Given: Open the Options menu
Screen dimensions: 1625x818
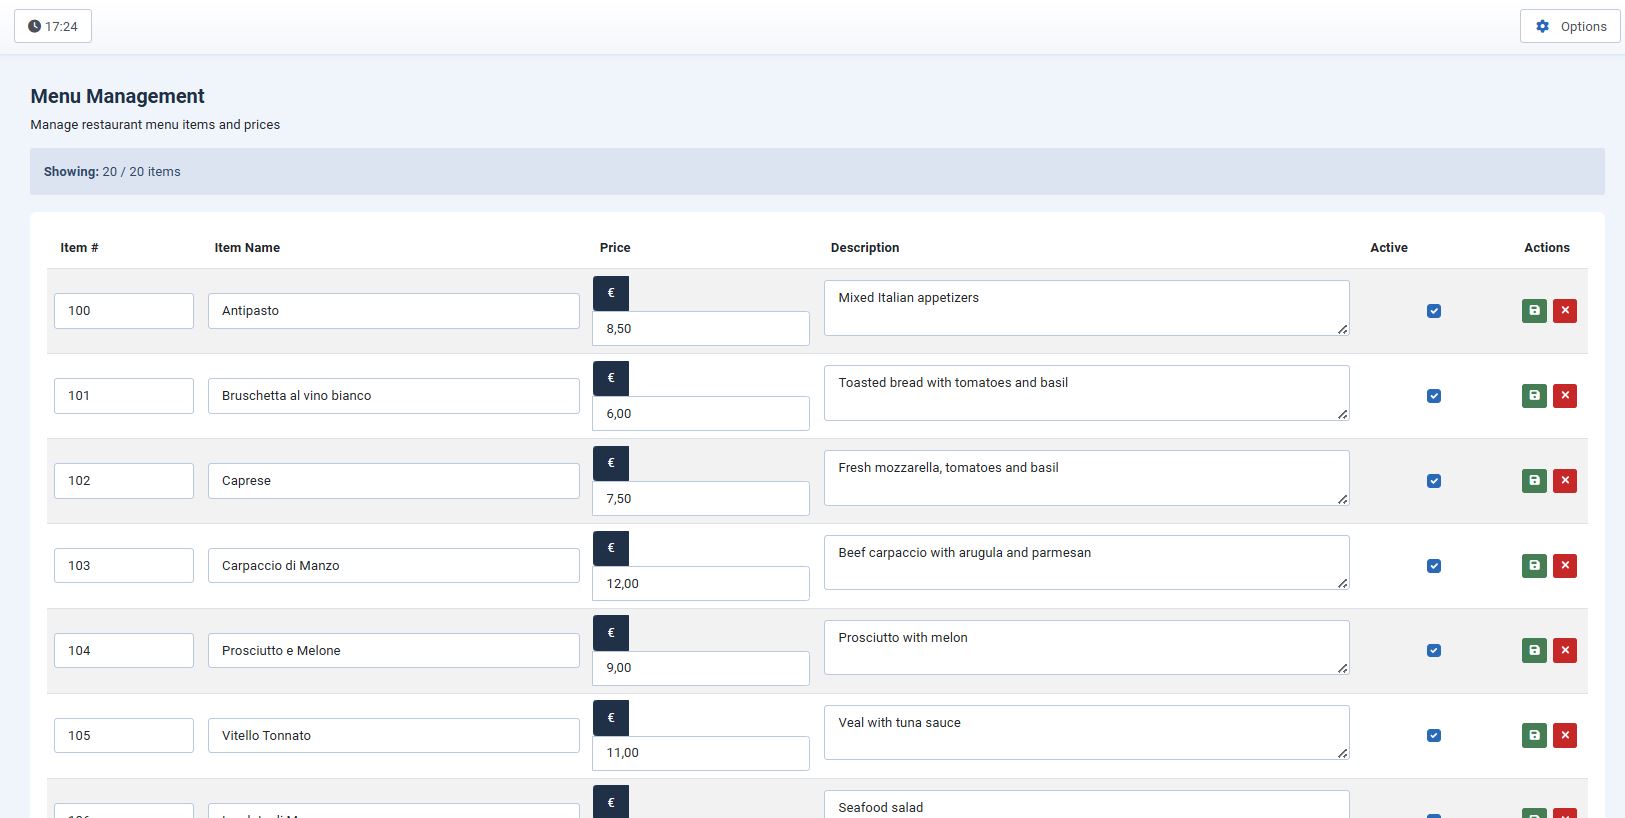Looking at the screenshot, I should (1570, 27).
